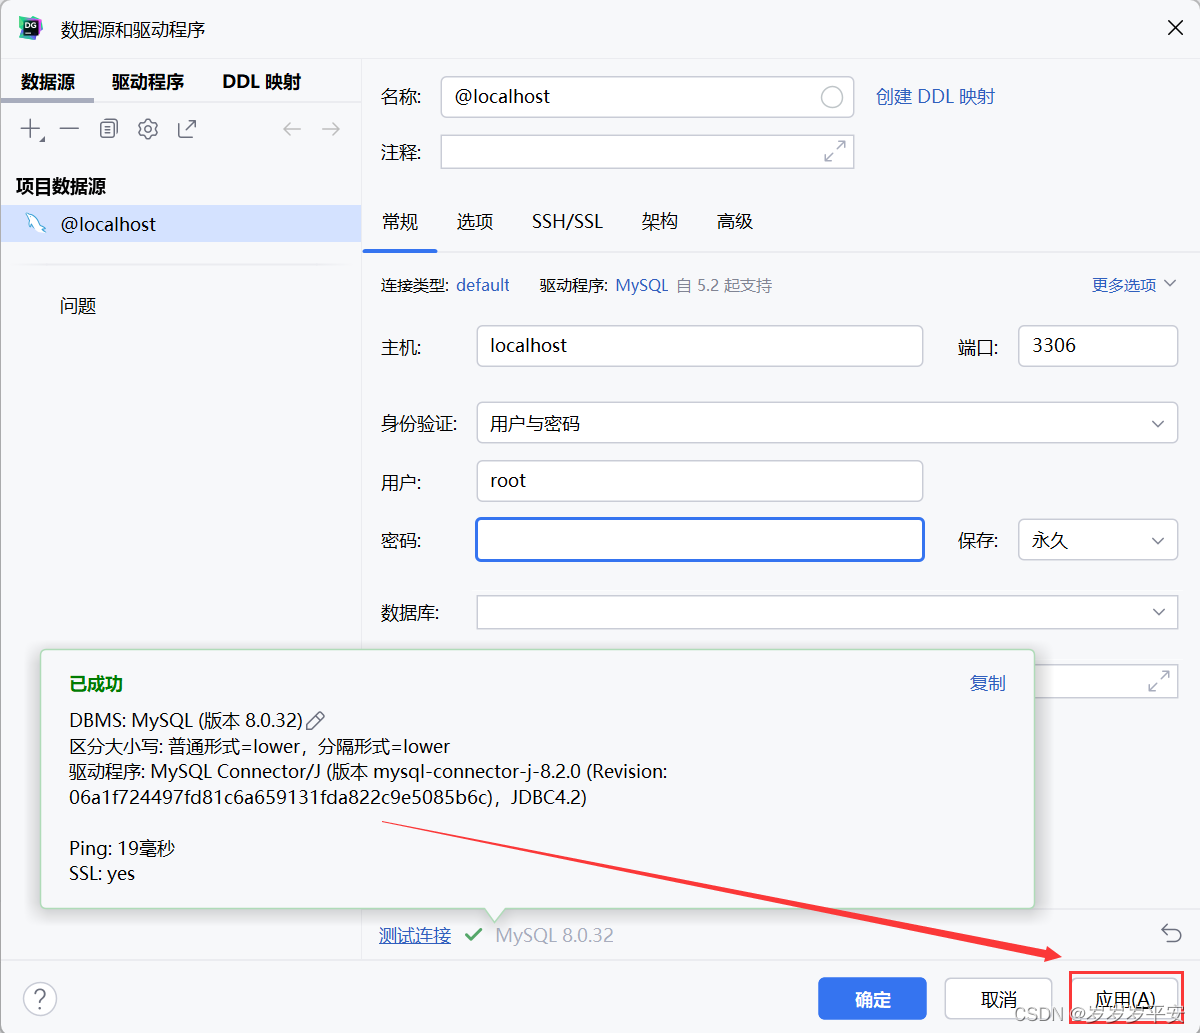Expand the comment field with arrows icon
The width and height of the screenshot is (1200, 1033).
click(834, 151)
